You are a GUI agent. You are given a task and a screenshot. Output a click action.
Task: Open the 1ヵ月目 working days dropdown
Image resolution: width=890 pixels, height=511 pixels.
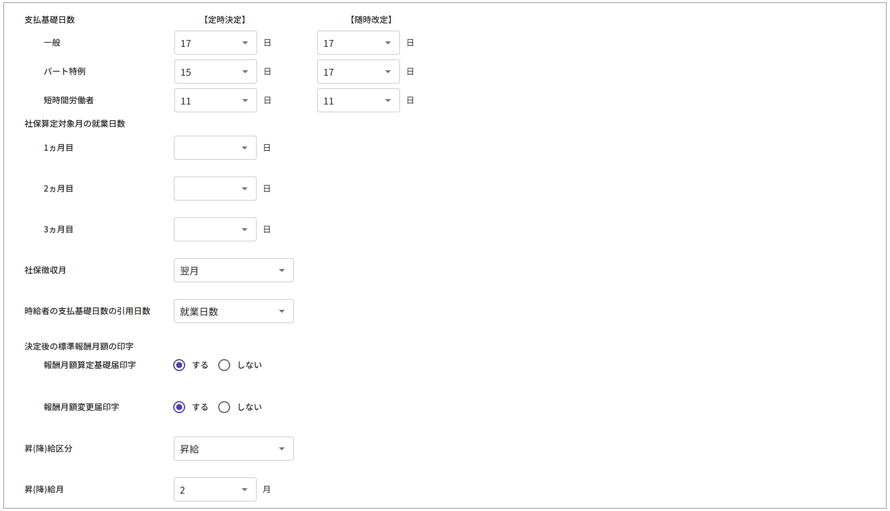[x=215, y=148]
